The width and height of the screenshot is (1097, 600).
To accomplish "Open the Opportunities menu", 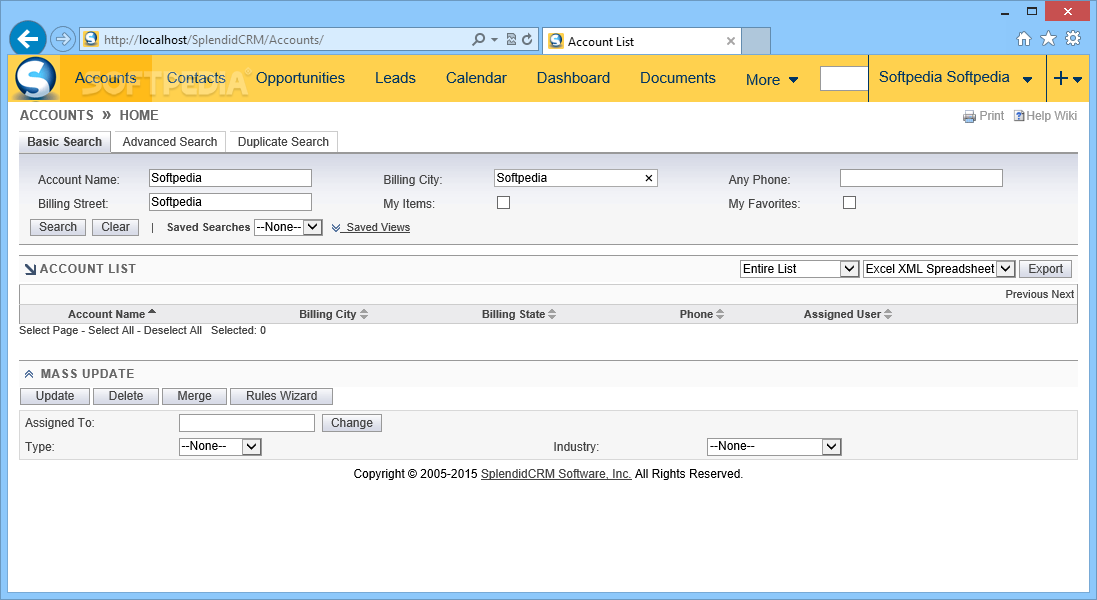I will 300,78.
